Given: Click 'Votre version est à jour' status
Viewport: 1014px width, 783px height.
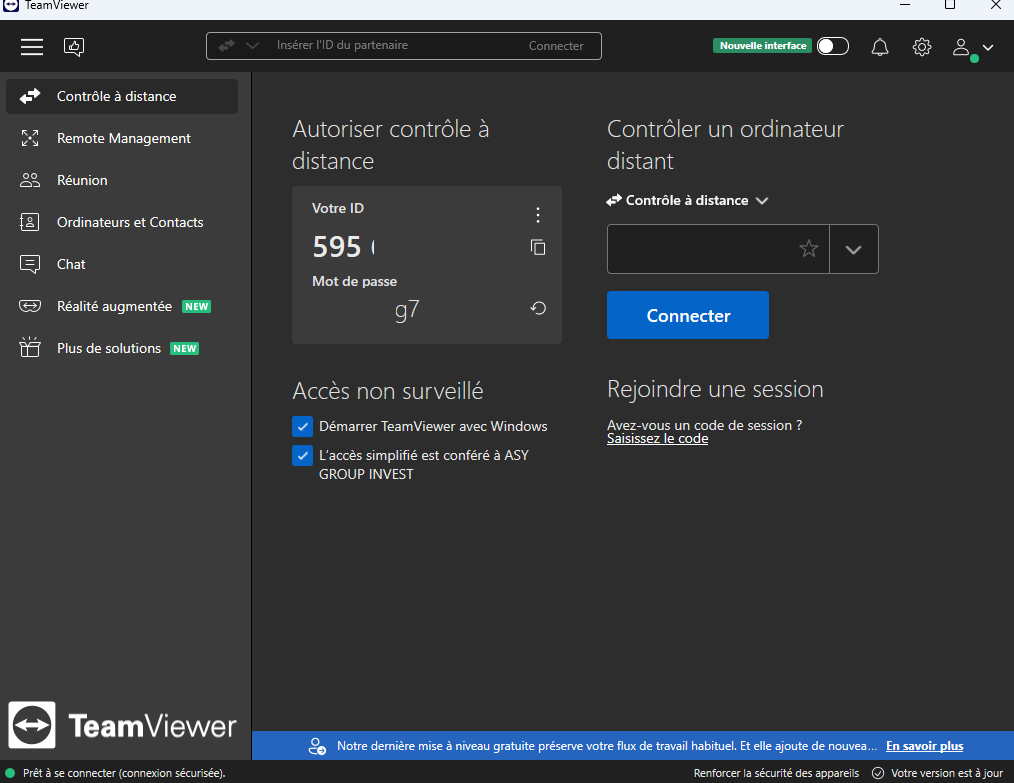Looking at the screenshot, I should [947, 773].
